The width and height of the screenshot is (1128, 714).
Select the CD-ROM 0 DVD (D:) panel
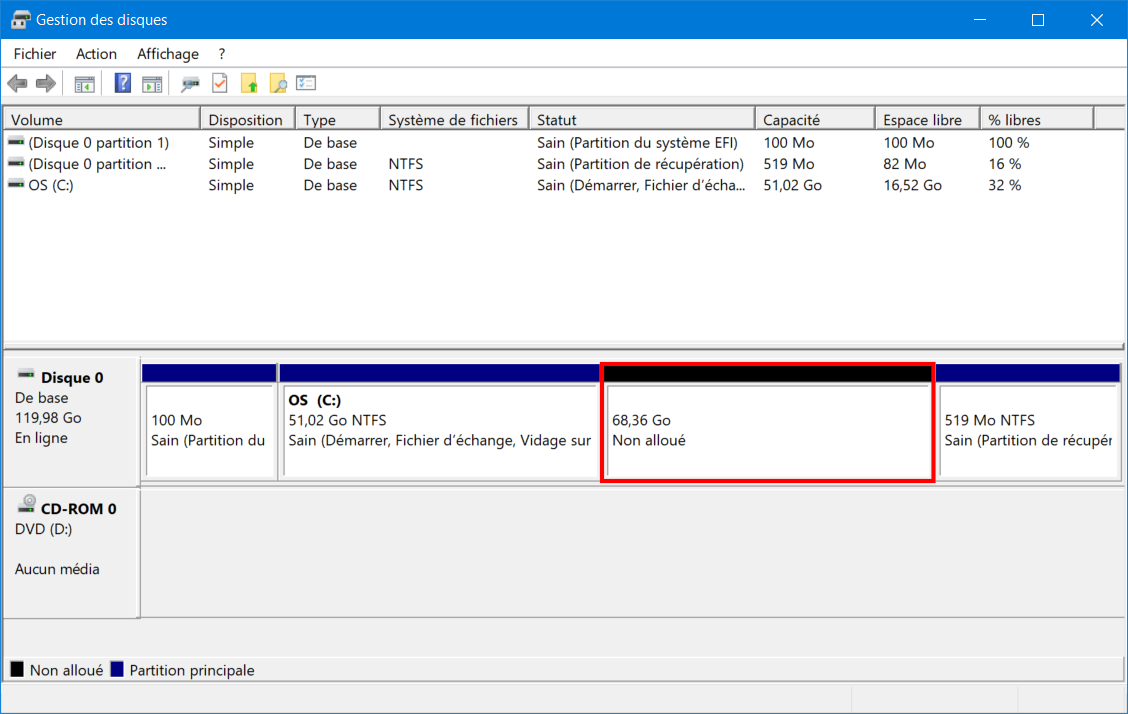coord(70,552)
